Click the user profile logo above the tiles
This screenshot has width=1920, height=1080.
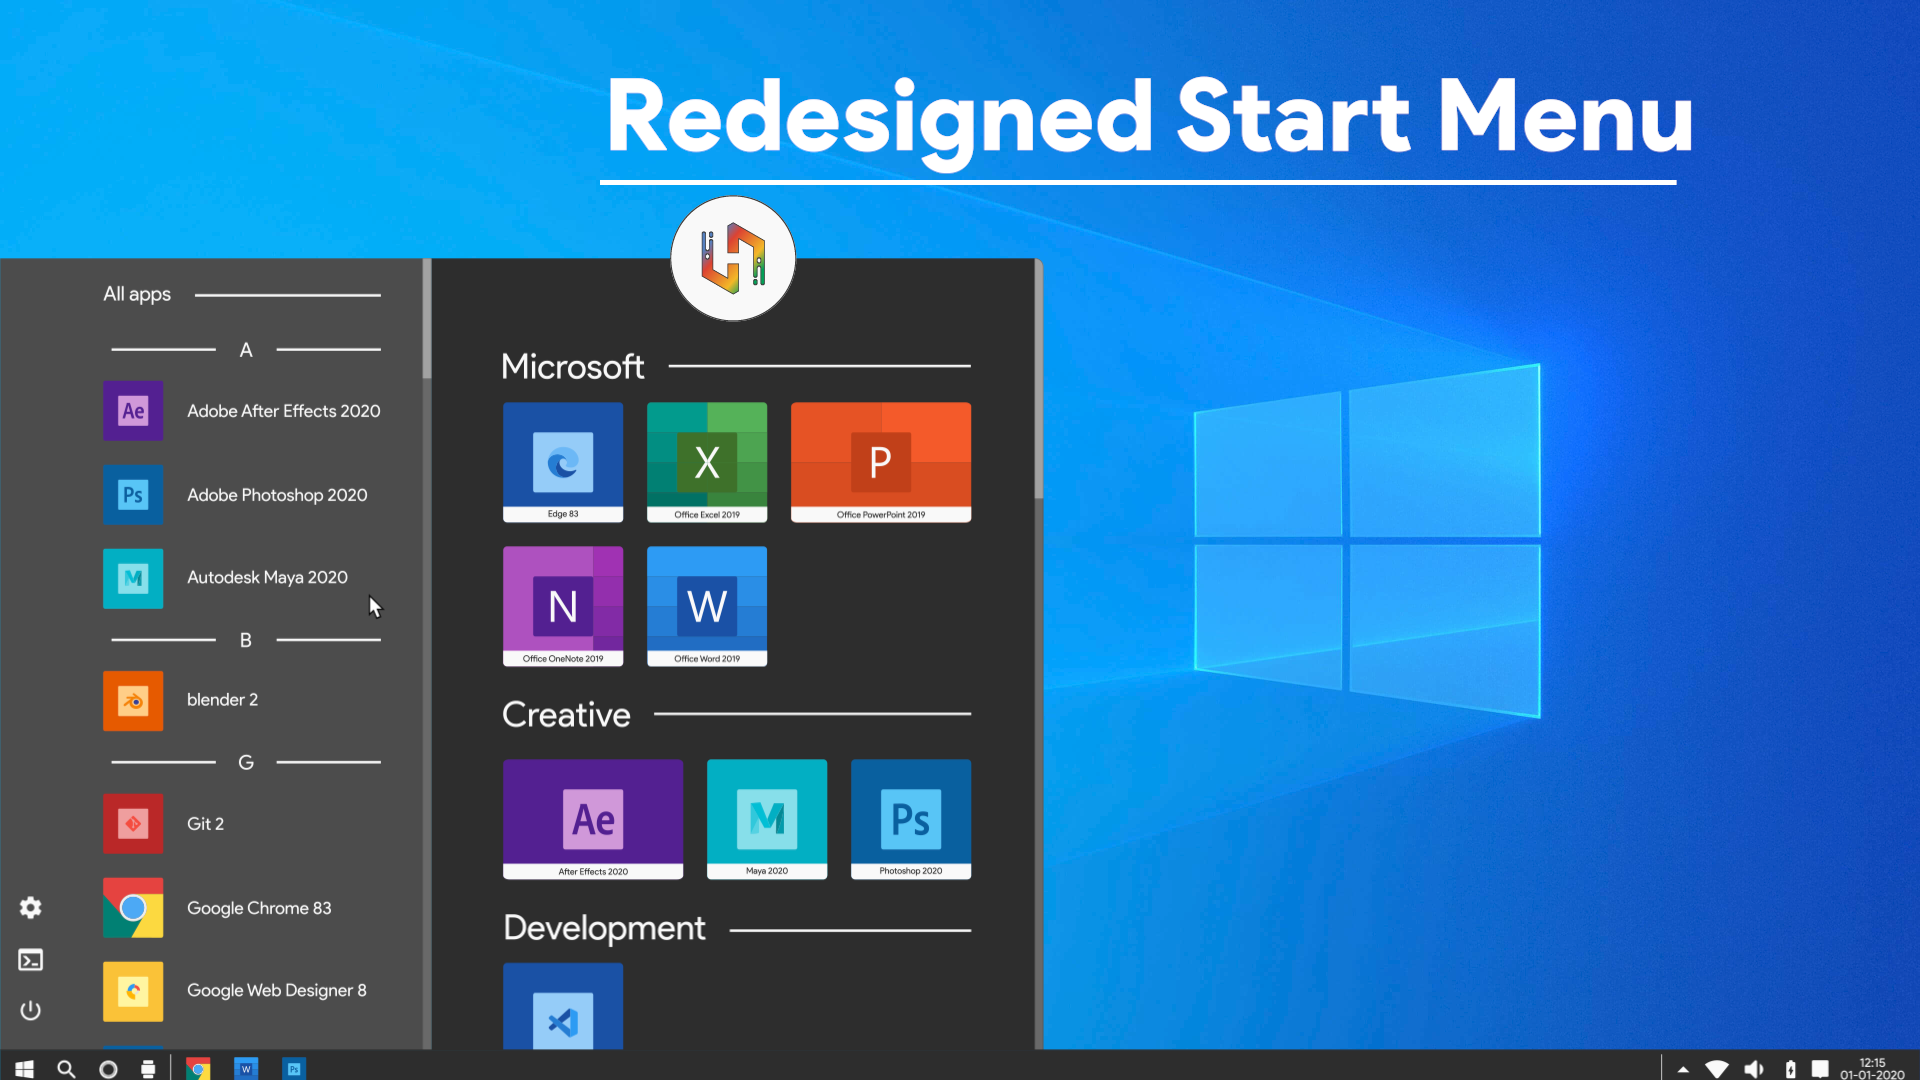coord(733,258)
